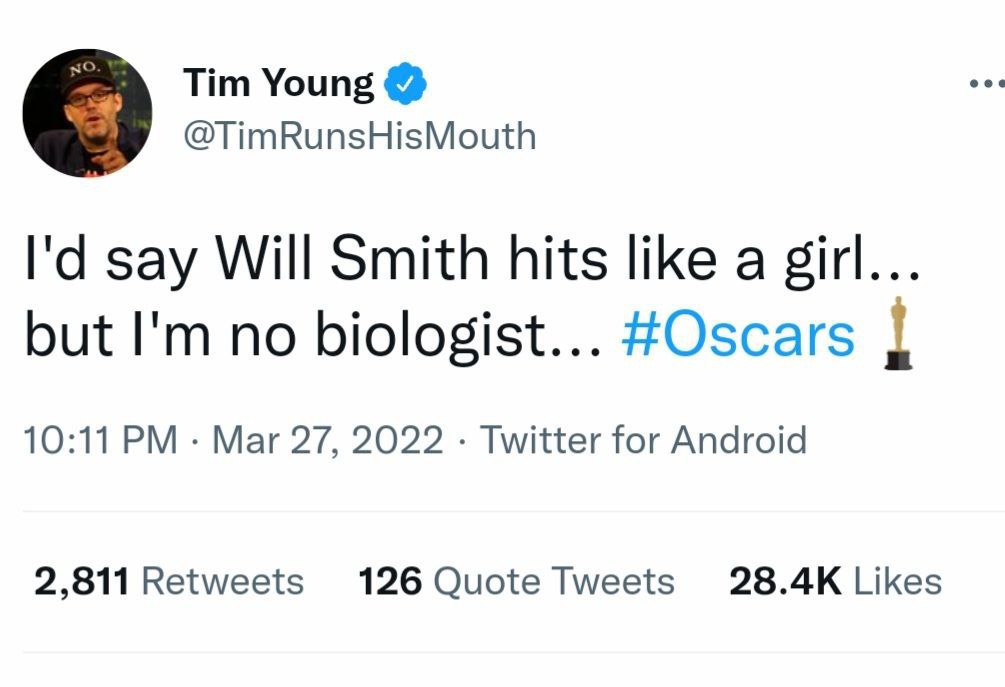Screen dimensions: 1005x687
Task: Open the #Oscars hashtag link
Action: click(x=738, y=335)
